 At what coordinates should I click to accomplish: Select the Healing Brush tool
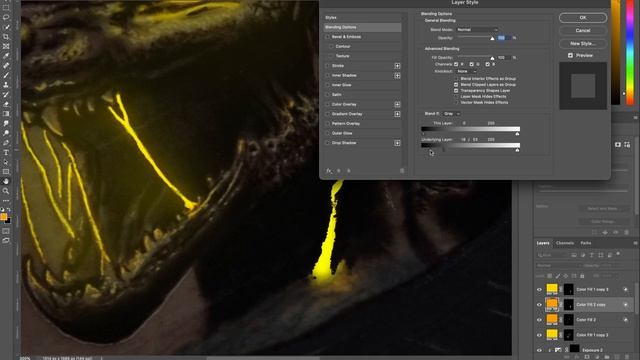[x=6, y=66]
